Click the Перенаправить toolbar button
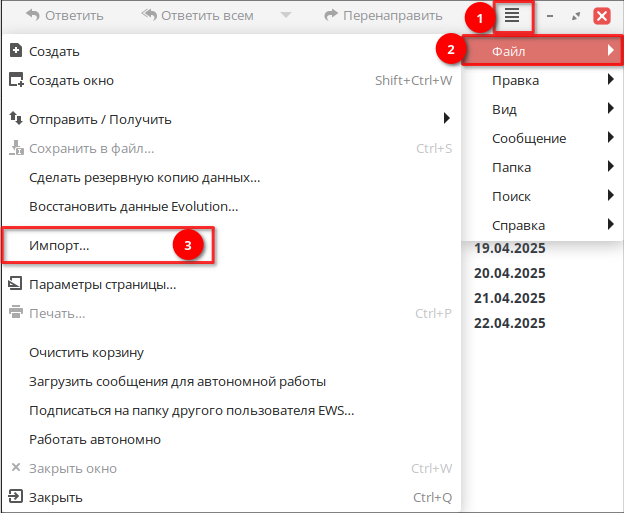The width and height of the screenshot is (624, 513). 383,16
